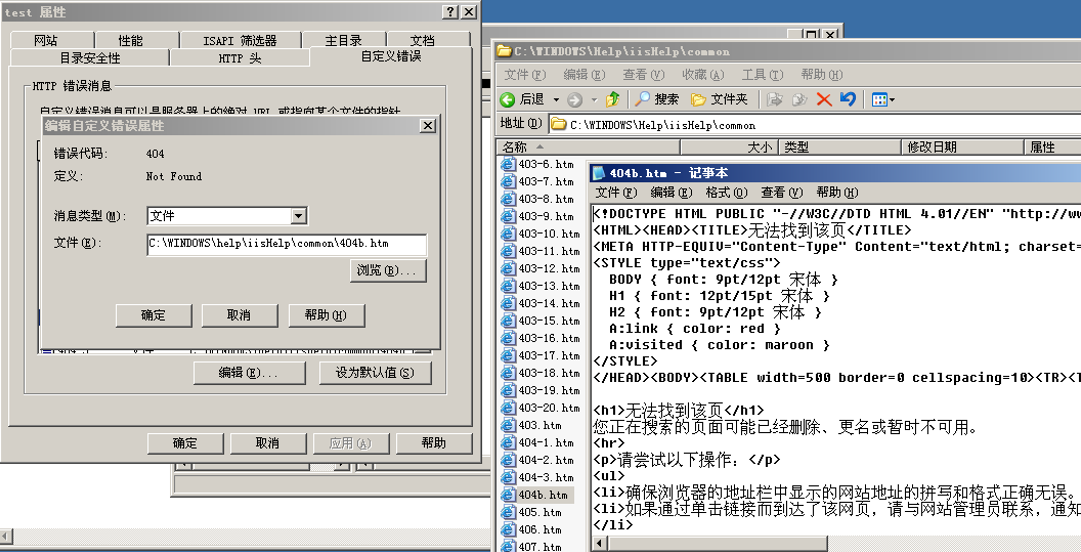The width and height of the screenshot is (1081, 552).
Task: Cancel the edit custom error dialog
Action: 239,316
